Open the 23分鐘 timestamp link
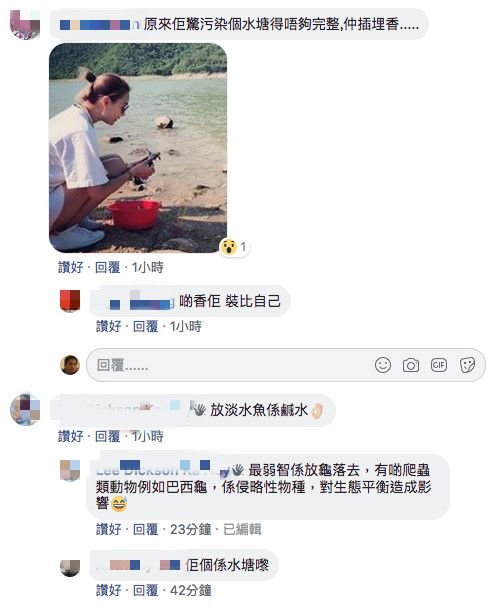497x610 pixels. click(x=191, y=529)
